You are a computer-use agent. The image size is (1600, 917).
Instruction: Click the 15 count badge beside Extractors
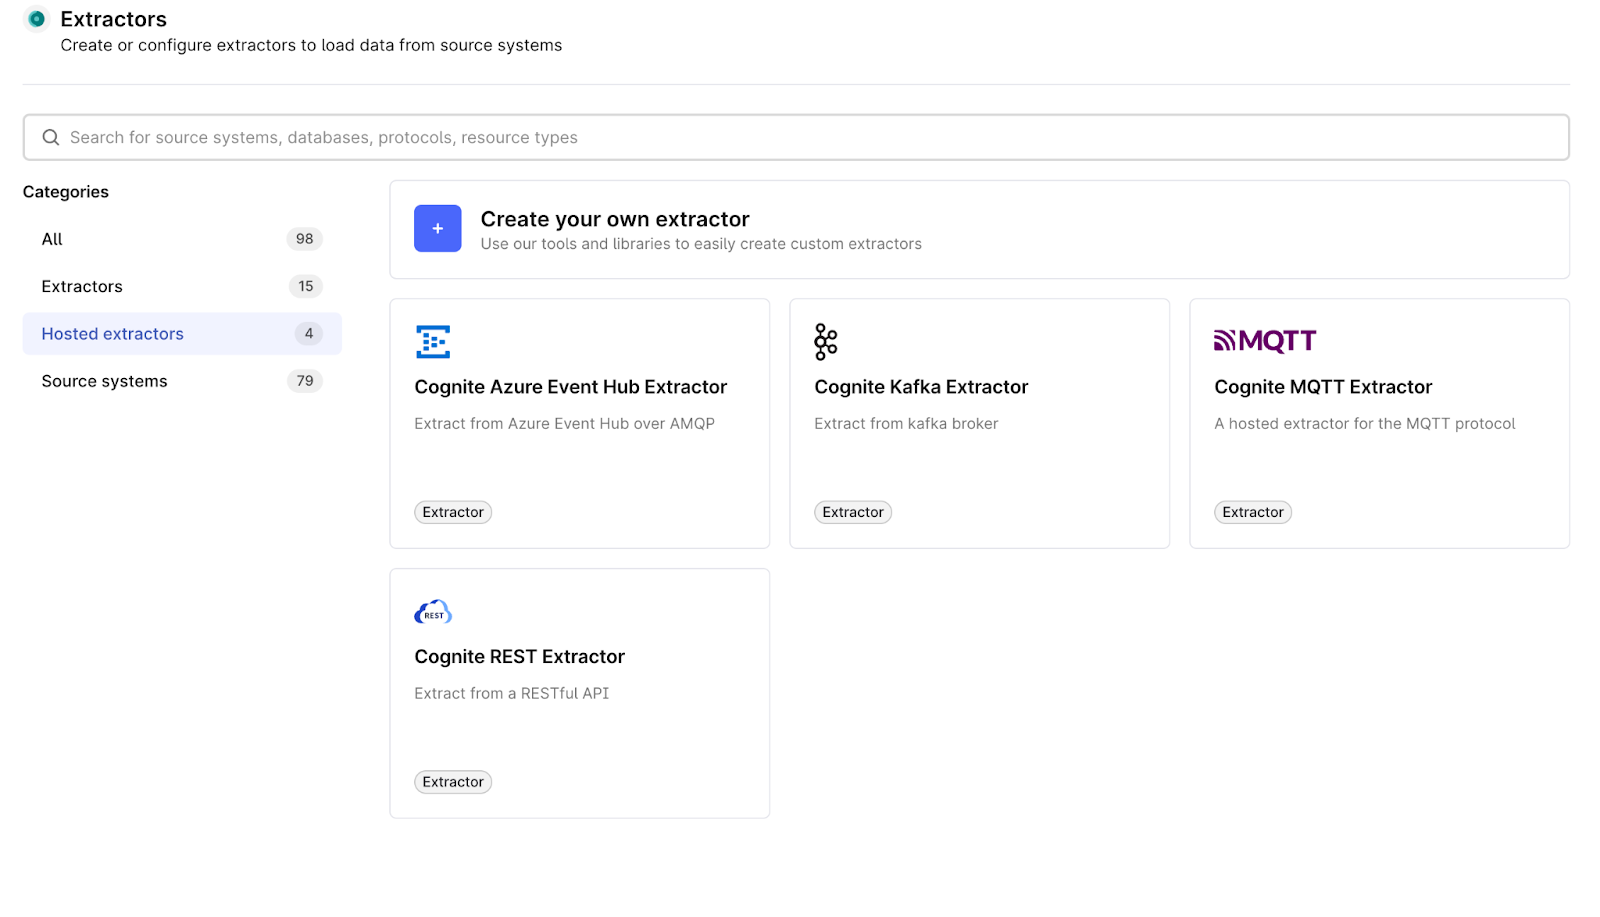coord(306,286)
